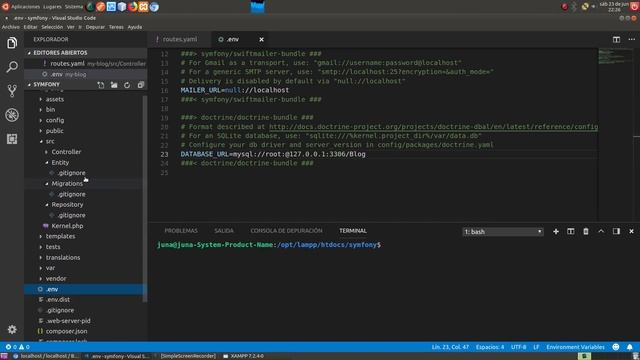
Task: Expand the Controller folder
Action: 66,152
